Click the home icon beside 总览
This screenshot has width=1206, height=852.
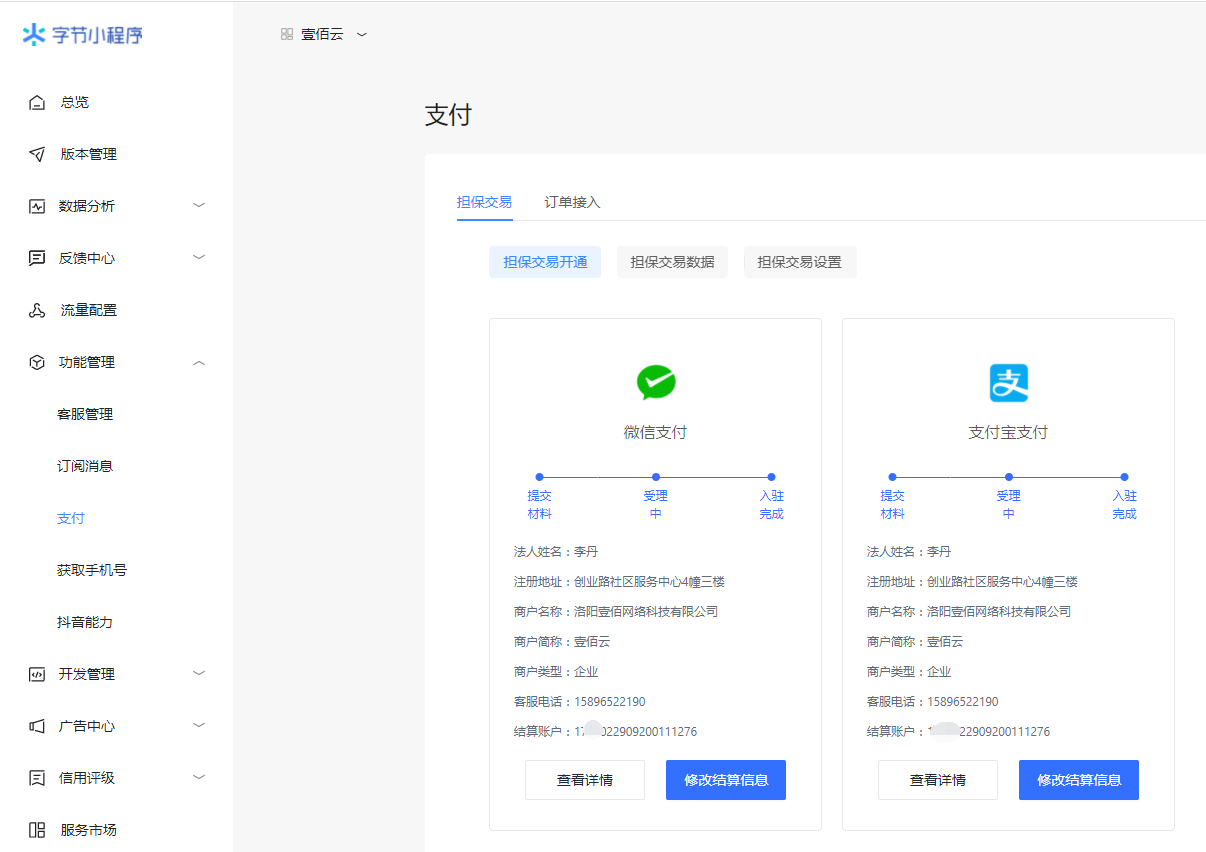tap(37, 102)
